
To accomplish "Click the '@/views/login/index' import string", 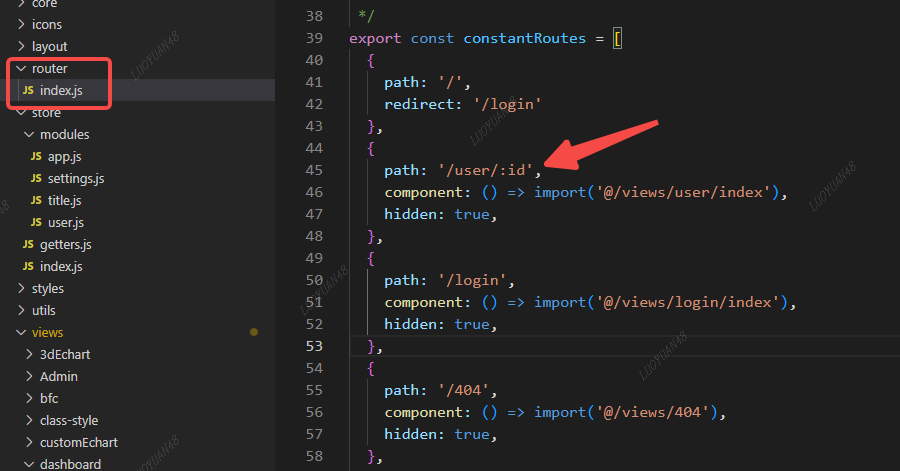I will click(688, 302).
